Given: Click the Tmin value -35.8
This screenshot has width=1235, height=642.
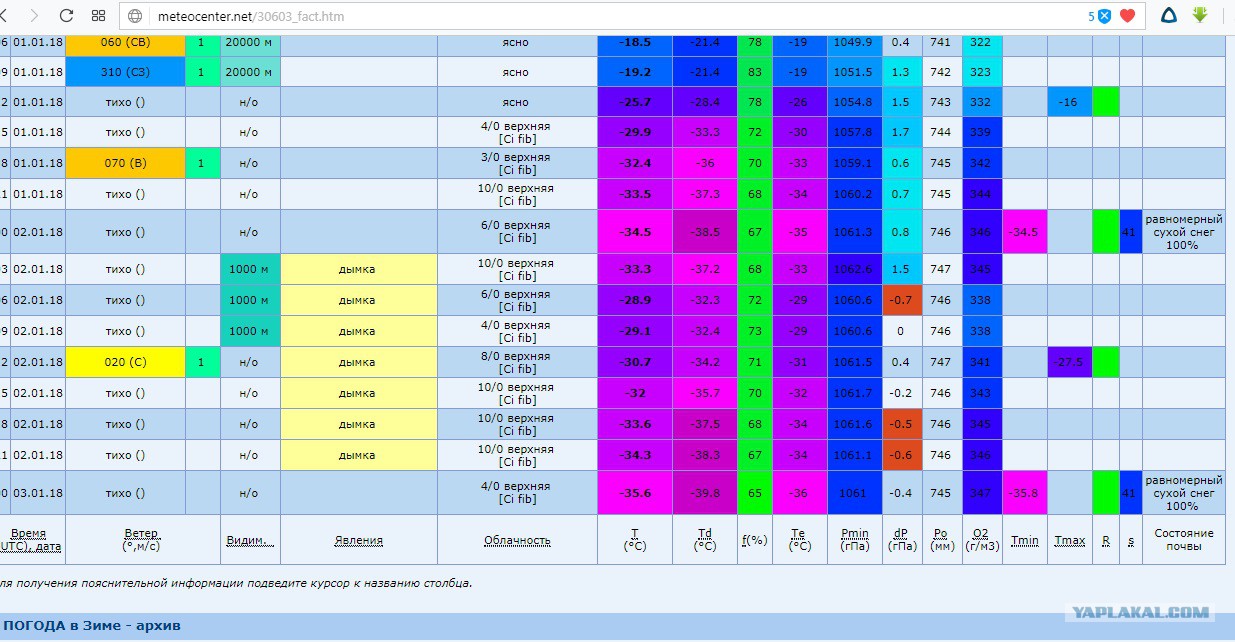Looking at the screenshot, I should [x=1025, y=493].
